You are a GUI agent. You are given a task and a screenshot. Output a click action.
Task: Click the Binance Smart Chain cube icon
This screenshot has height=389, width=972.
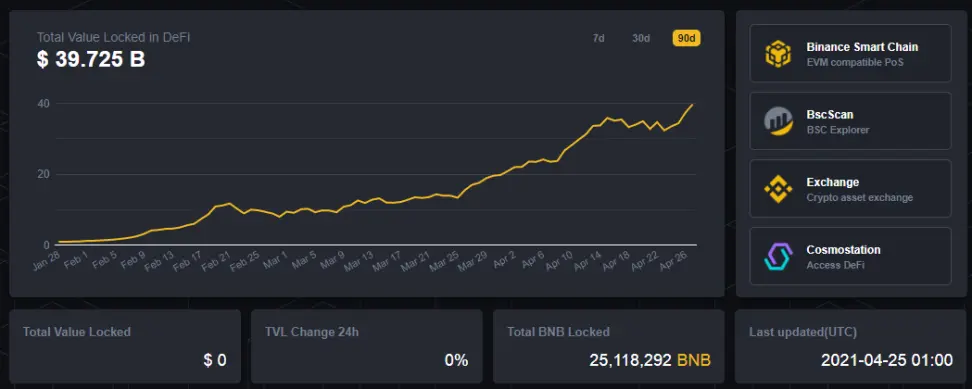pyautogui.click(x=777, y=53)
